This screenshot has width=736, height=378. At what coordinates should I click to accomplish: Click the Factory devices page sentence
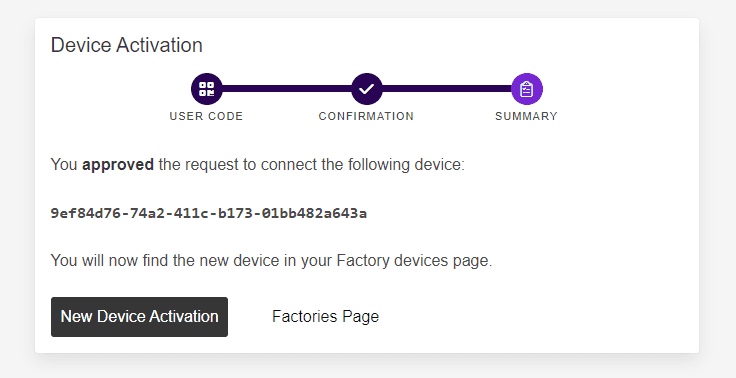pyautogui.click(x=271, y=260)
